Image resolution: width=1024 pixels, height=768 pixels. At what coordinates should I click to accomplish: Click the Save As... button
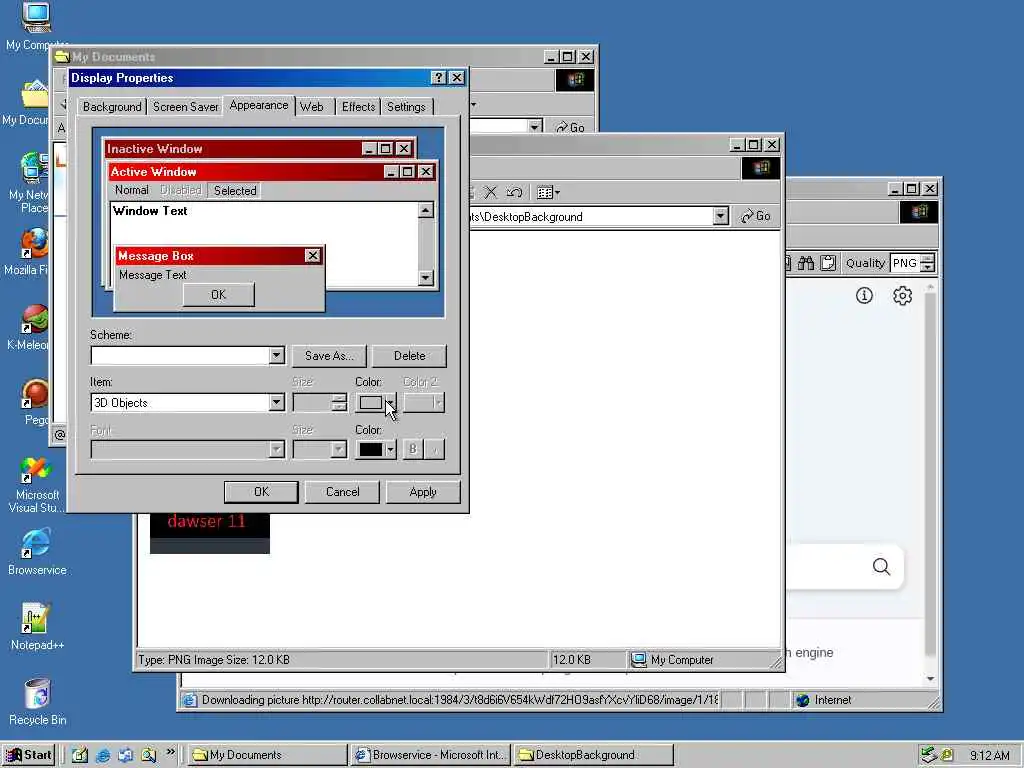[x=329, y=356]
